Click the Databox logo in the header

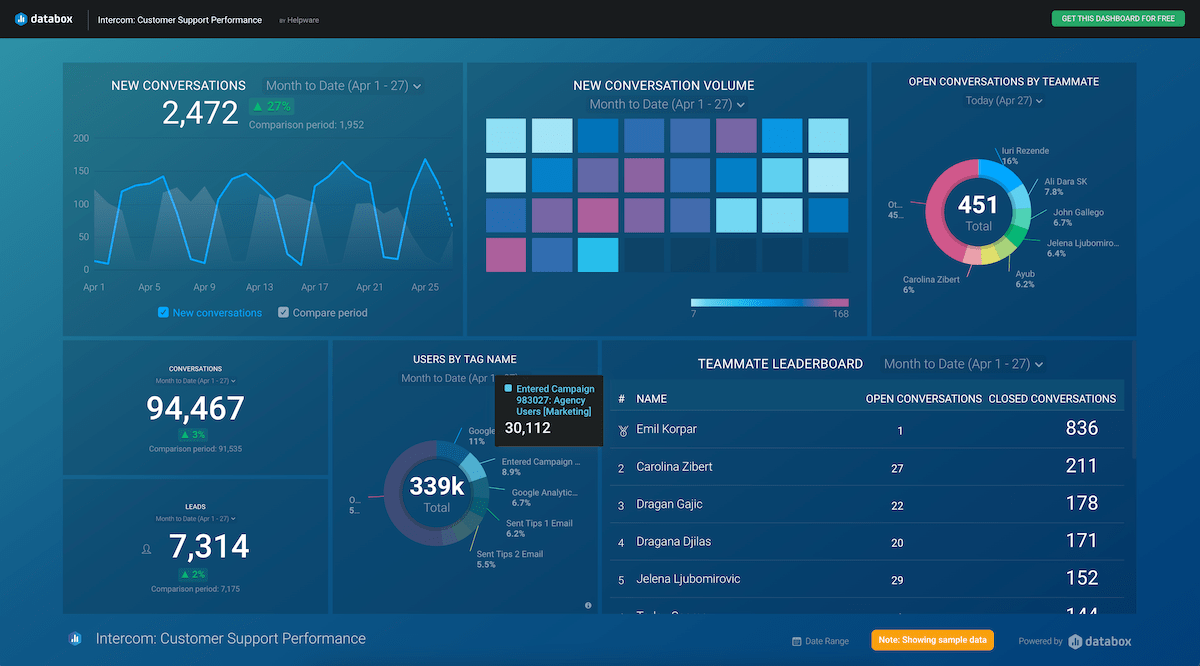click(45, 19)
